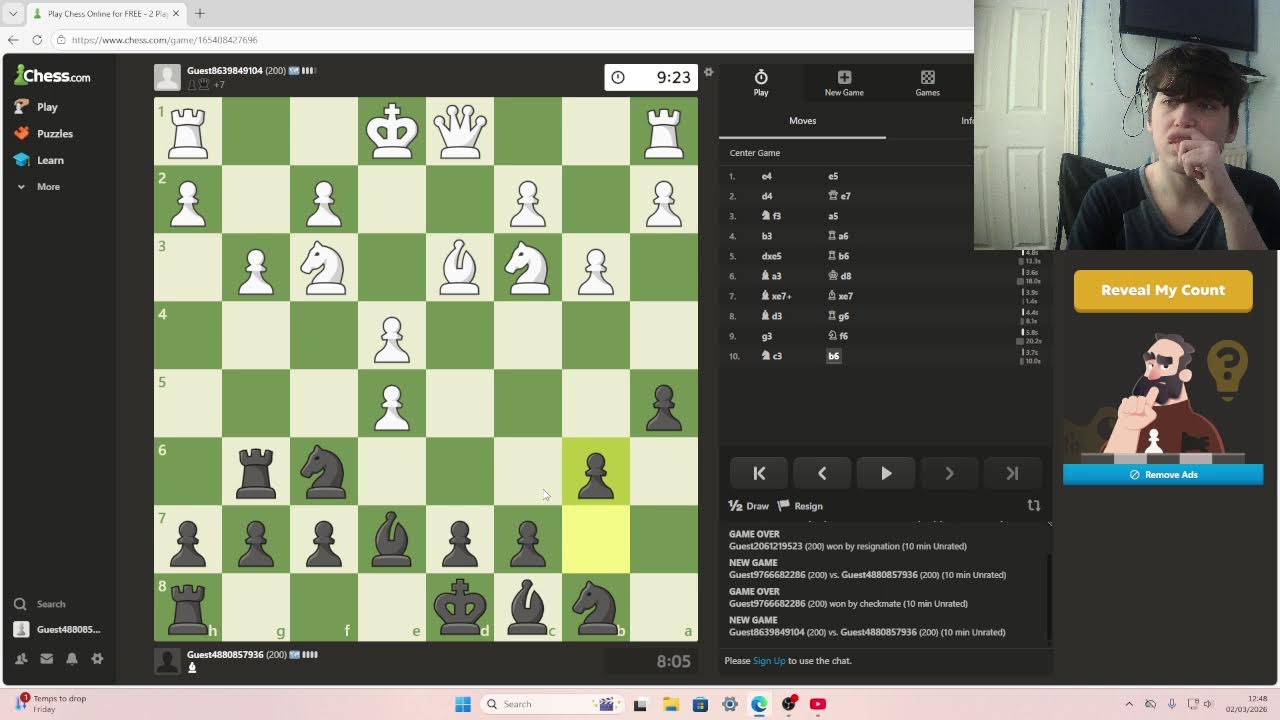Open taskbar Settings gear app
1280x720 pixels.
[730, 704]
